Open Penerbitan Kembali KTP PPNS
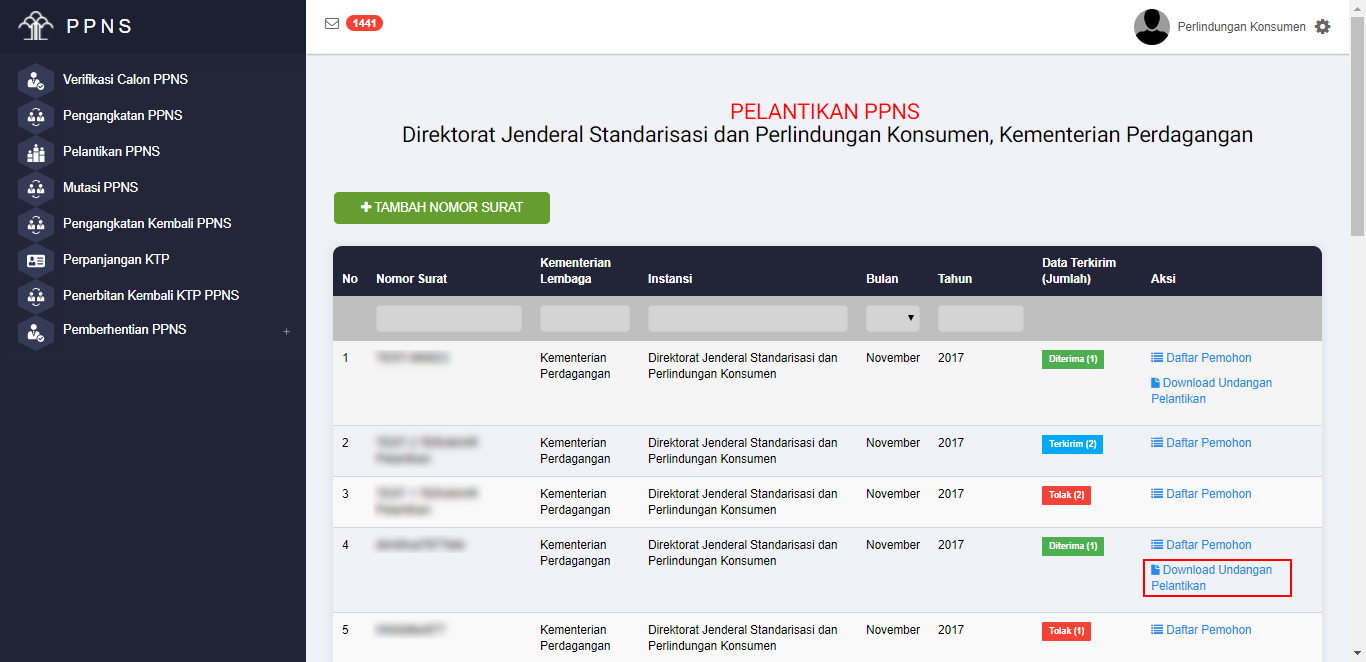Viewport: 1366px width, 662px height. pos(150,296)
